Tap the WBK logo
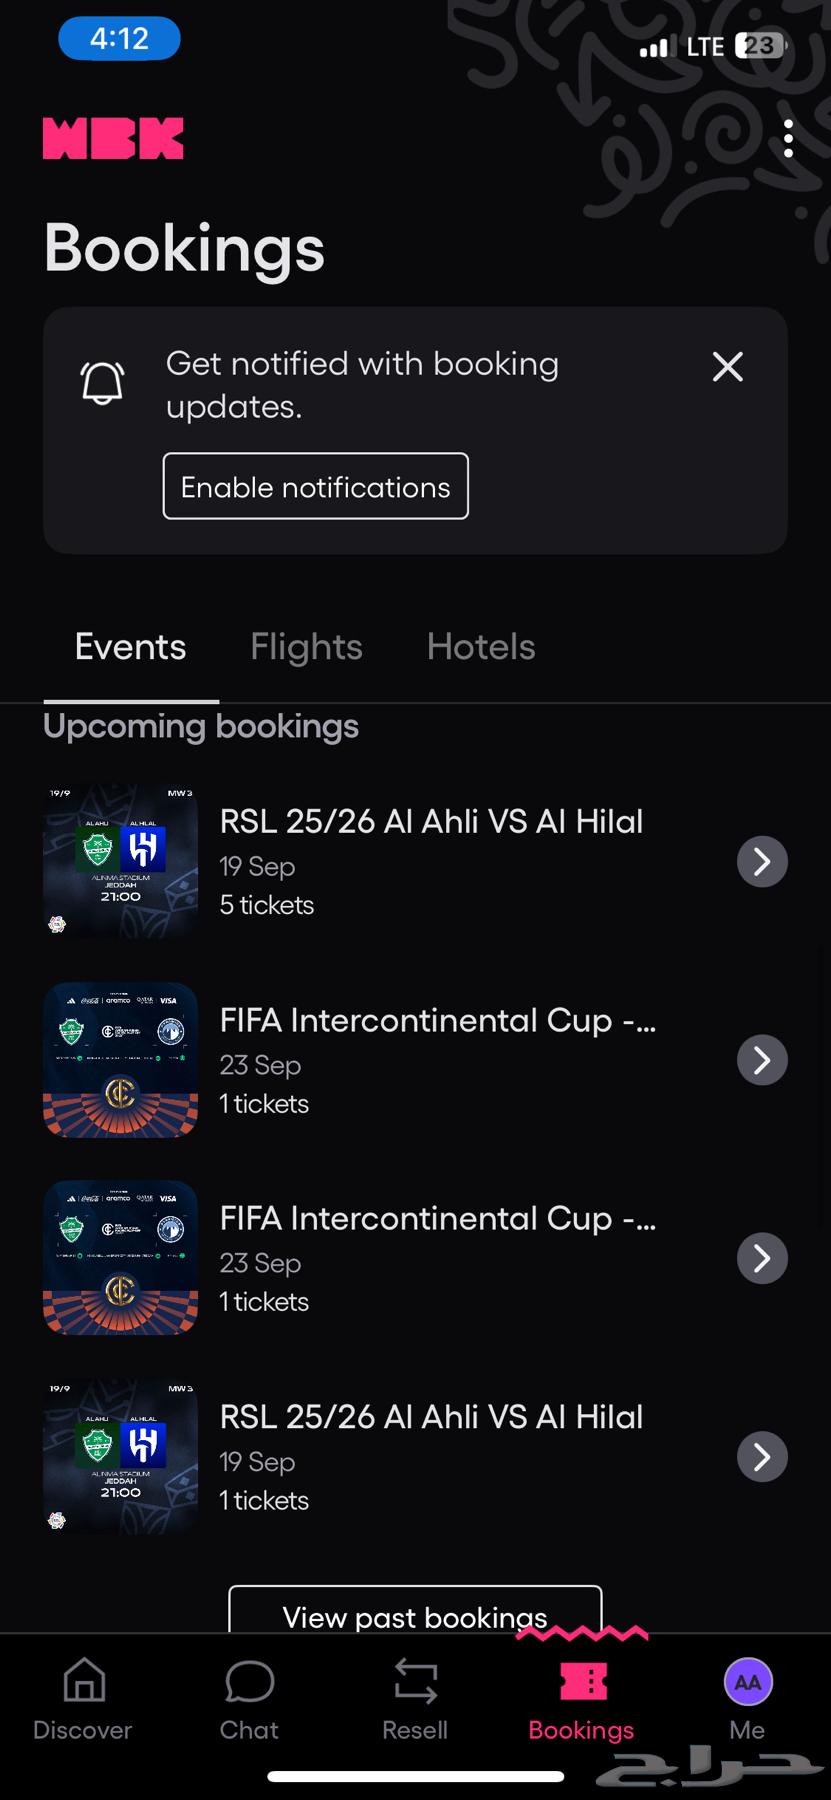The height and width of the screenshot is (1800, 831). click(x=113, y=139)
